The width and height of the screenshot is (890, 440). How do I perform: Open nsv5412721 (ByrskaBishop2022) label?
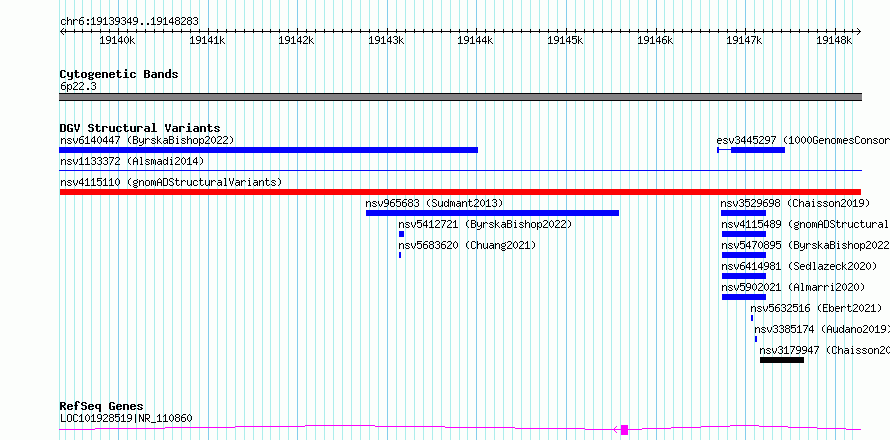(x=485, y=224)
